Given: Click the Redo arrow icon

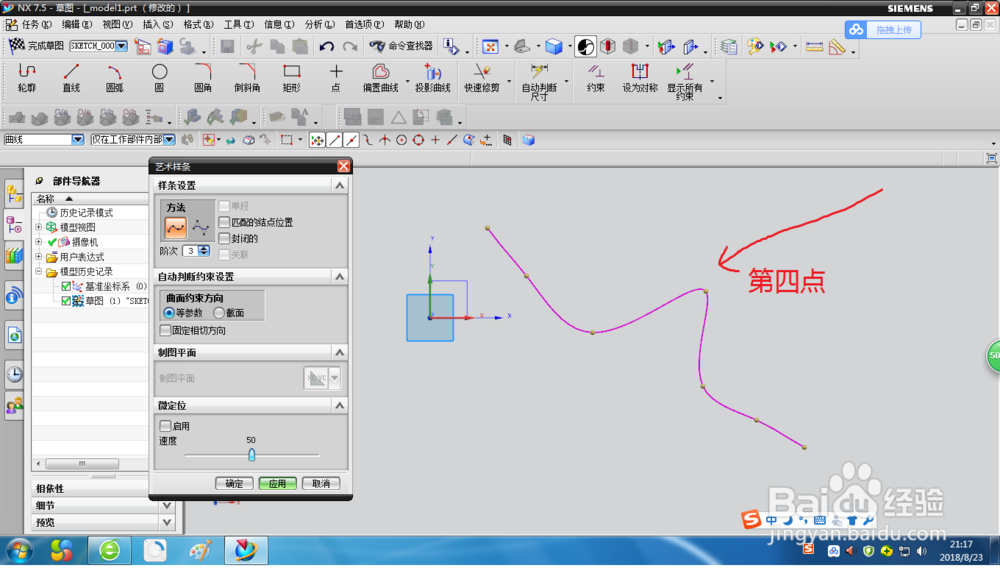Looking at the screenshot, I should (x=350, y=46).
